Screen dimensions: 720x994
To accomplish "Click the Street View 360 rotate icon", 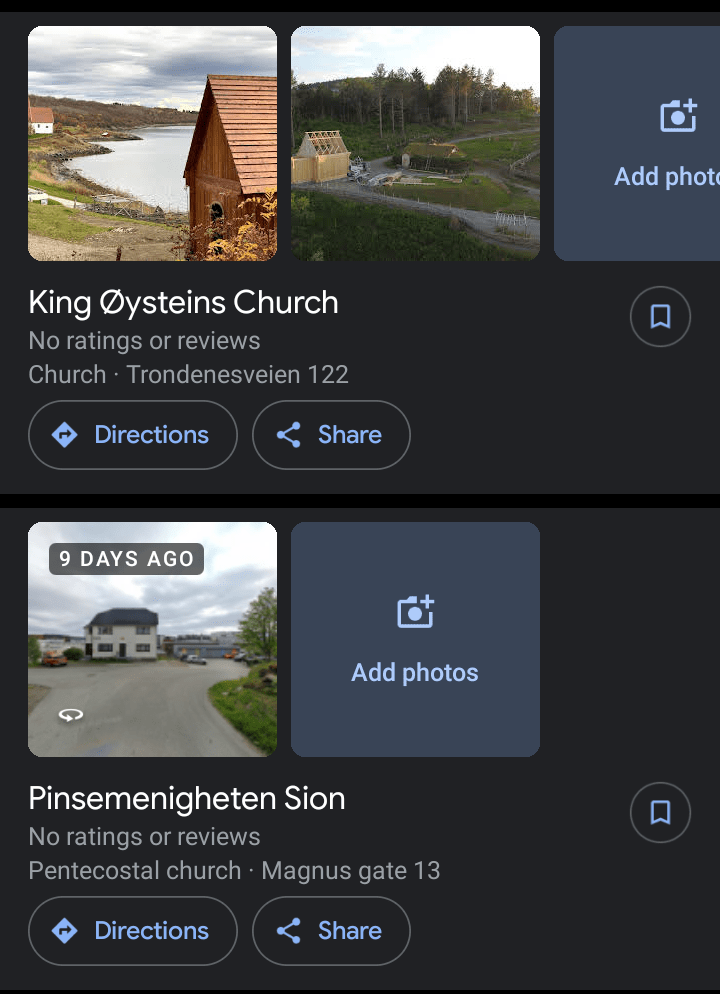I will tap(70, 715).
